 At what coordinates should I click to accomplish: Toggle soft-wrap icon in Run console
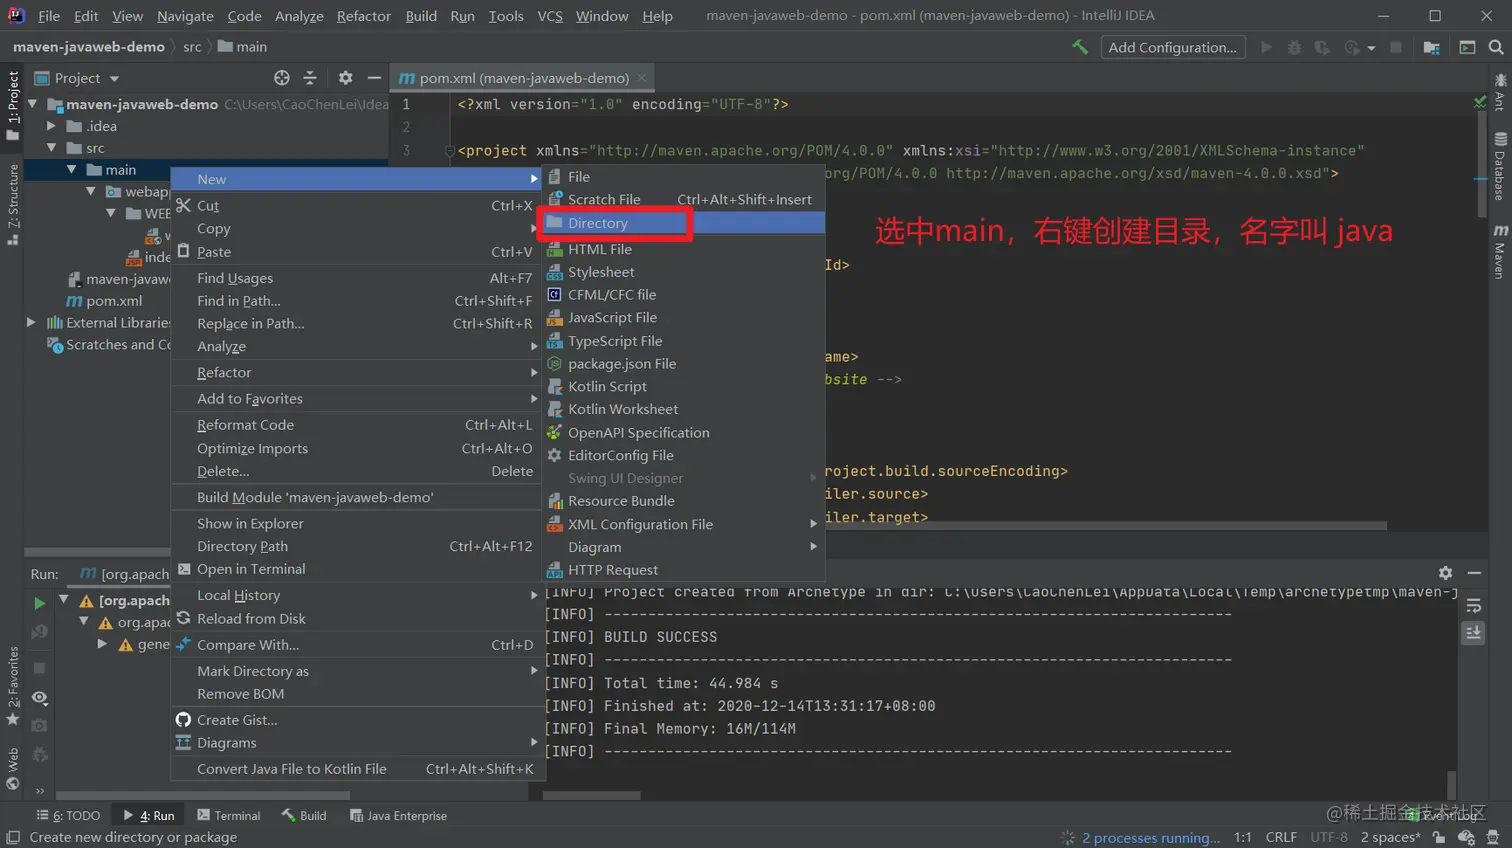pyautogui.click(x=1473, y=606)
